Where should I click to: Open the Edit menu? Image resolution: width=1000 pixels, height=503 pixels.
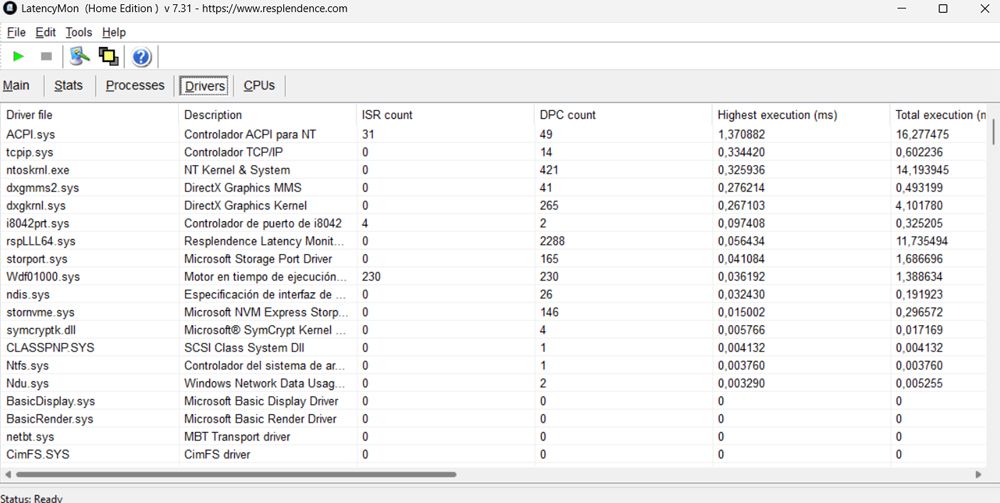[45, 32]
